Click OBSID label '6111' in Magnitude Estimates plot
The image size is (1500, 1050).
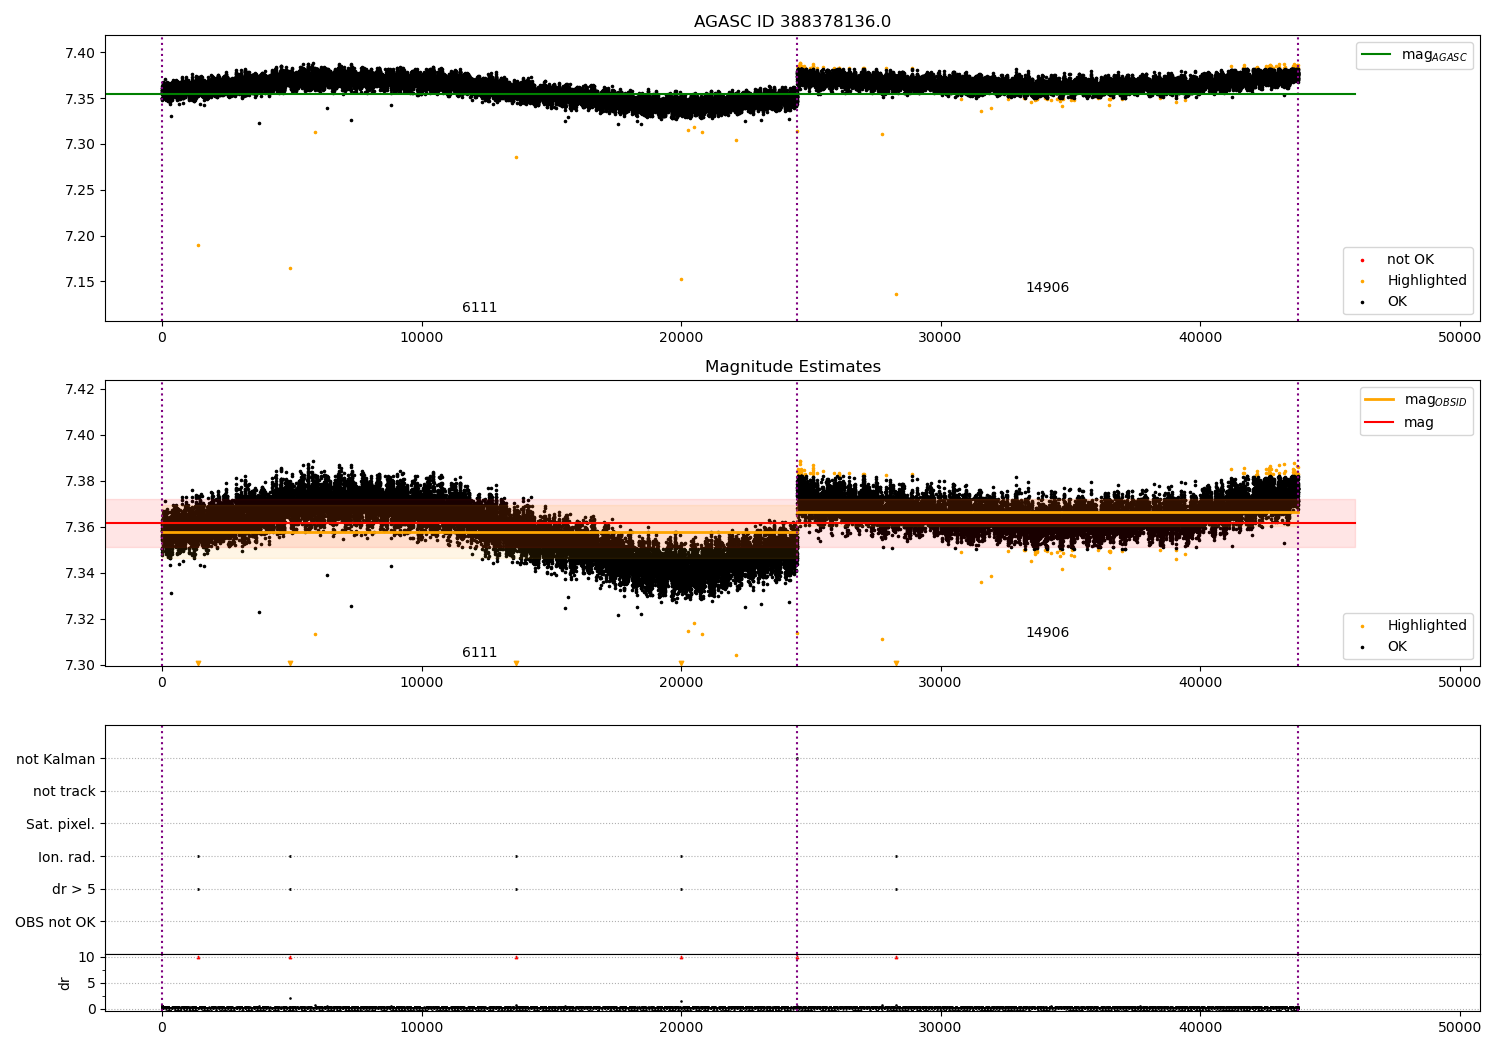479,653
